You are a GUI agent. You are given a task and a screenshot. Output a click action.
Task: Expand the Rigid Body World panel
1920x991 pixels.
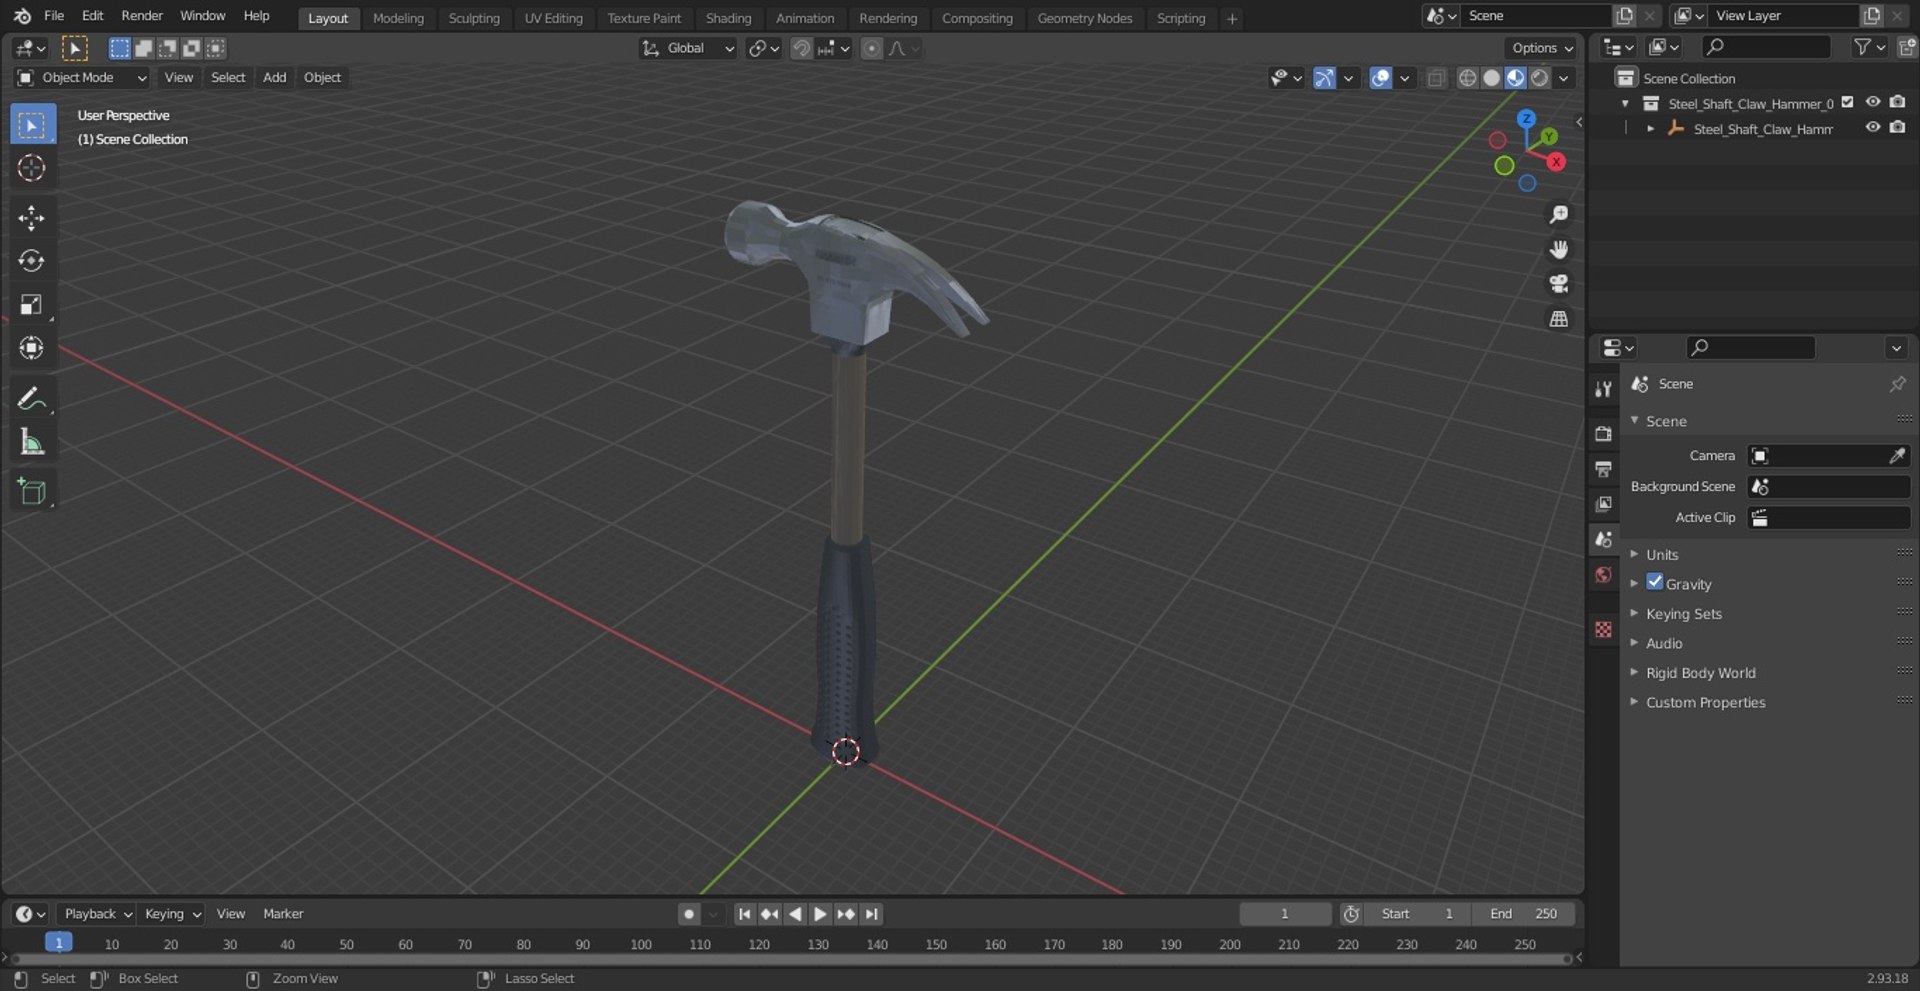point(1701,673)
